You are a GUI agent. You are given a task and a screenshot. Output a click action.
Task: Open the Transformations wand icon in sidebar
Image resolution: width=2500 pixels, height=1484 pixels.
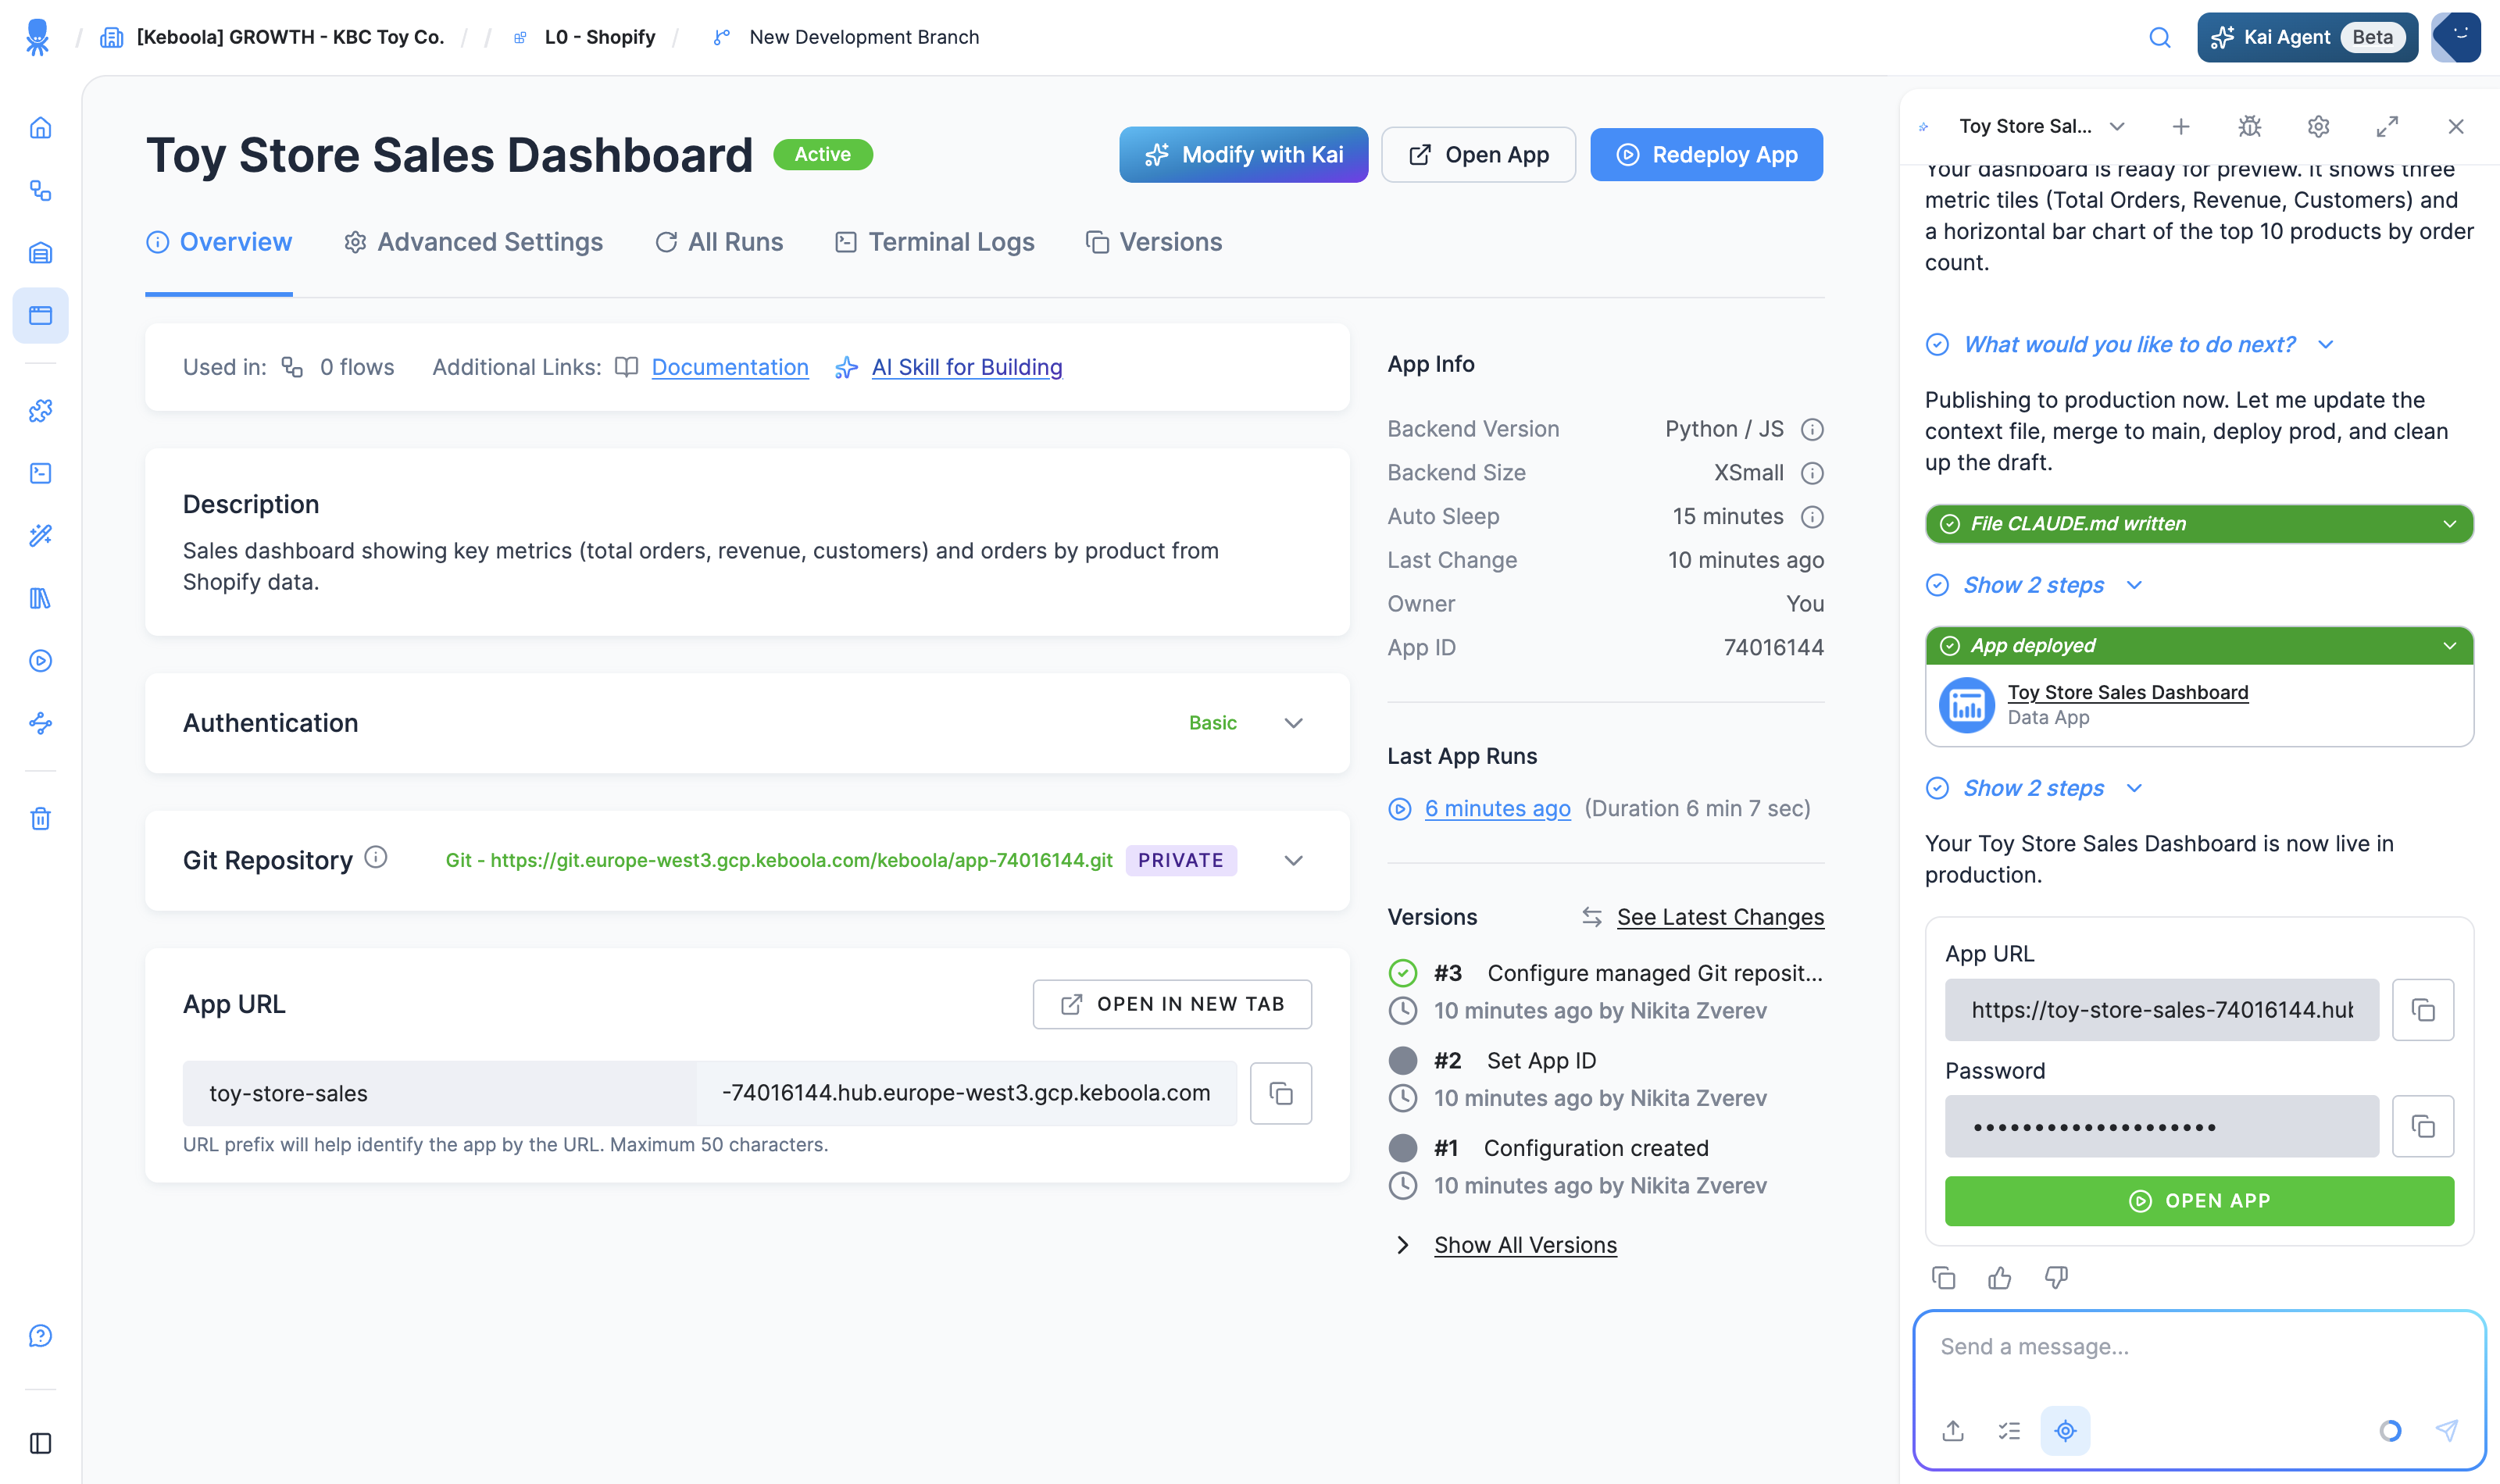click(40, 536)
